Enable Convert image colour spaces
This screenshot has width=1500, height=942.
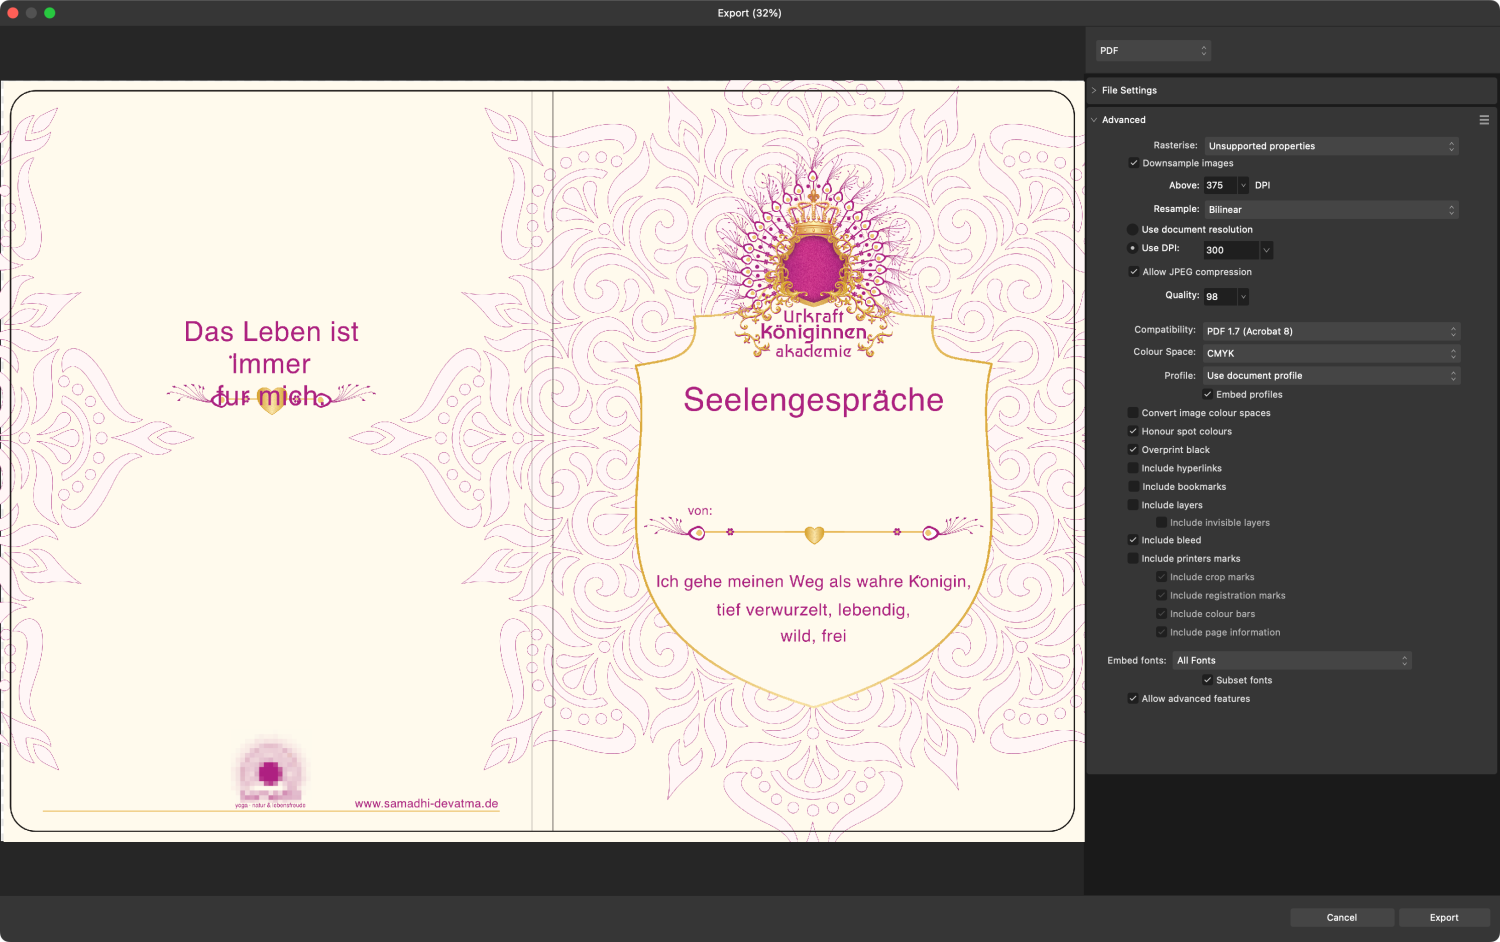[1133, 413]
